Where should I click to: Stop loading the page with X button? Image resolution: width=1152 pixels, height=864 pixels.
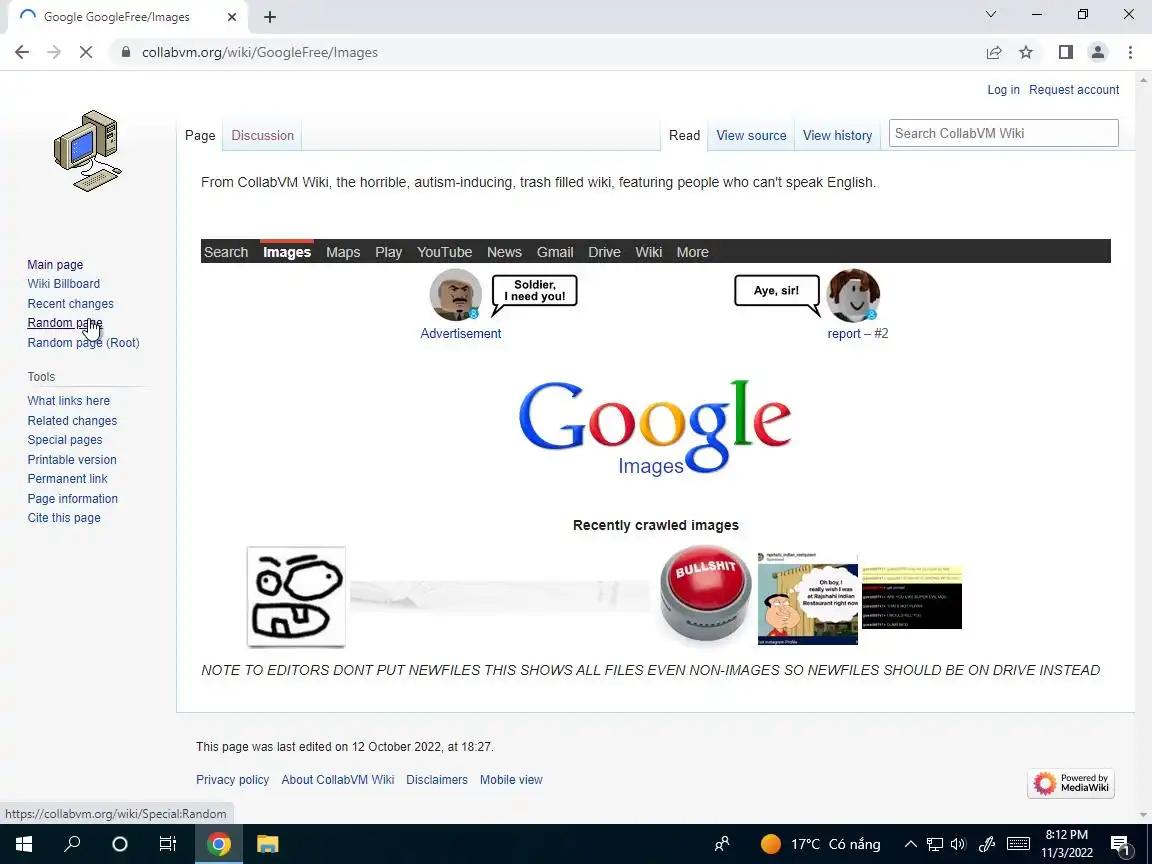pyautogui.click(x=85, y=52)
